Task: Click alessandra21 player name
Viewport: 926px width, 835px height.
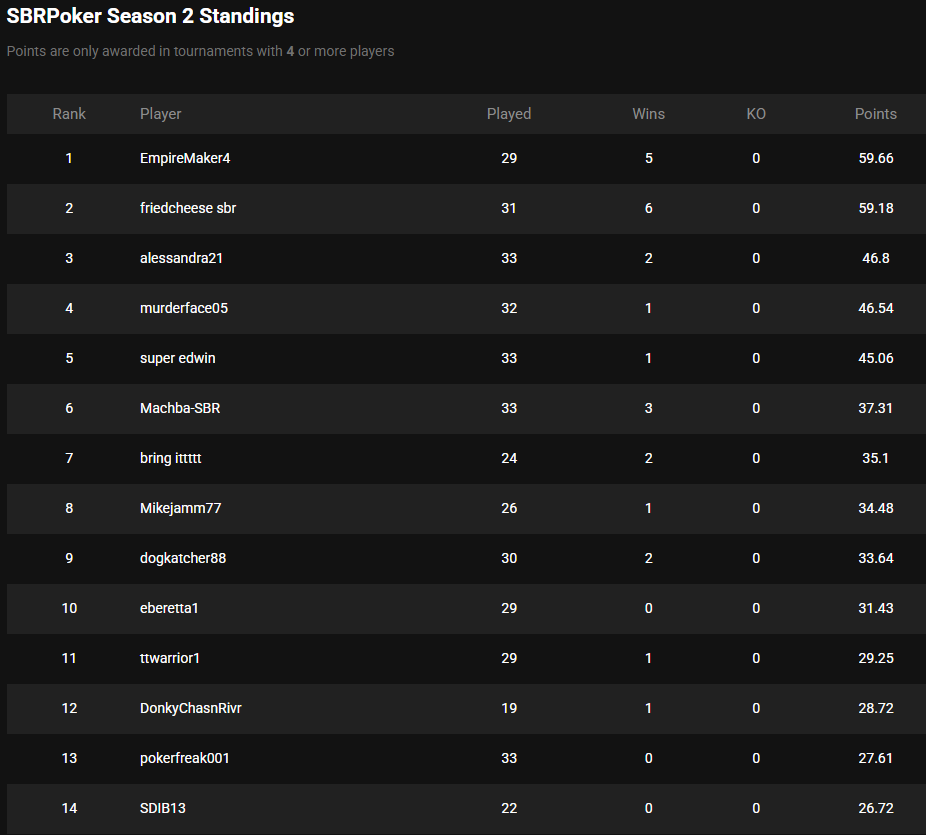Action: [x=181, y=258]
